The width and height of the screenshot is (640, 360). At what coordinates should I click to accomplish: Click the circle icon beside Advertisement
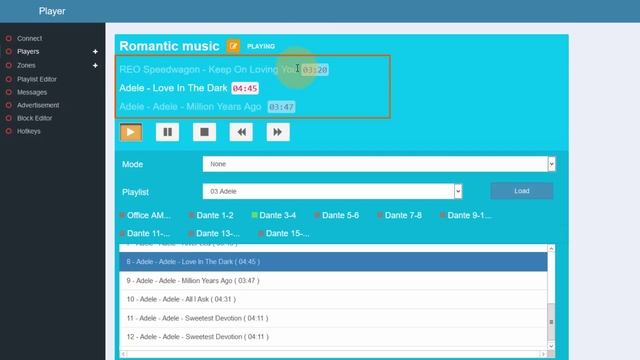click(x=9, y=105)
